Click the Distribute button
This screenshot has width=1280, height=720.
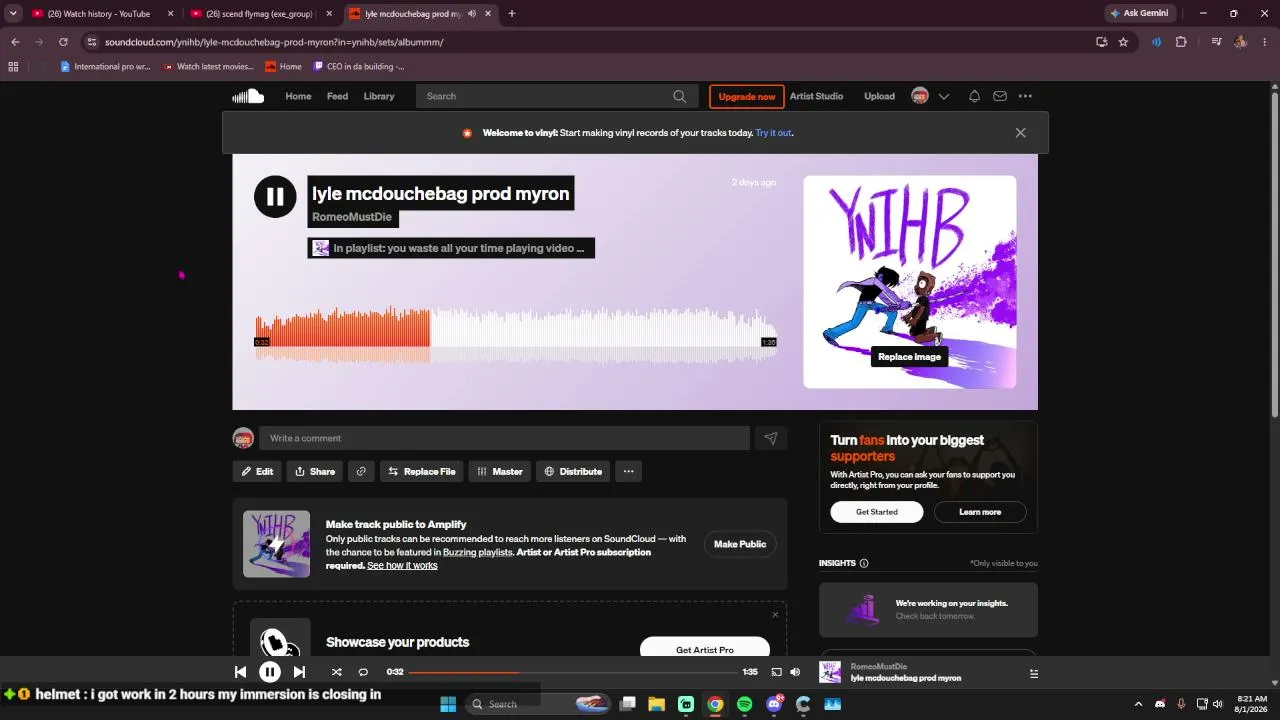573,471
